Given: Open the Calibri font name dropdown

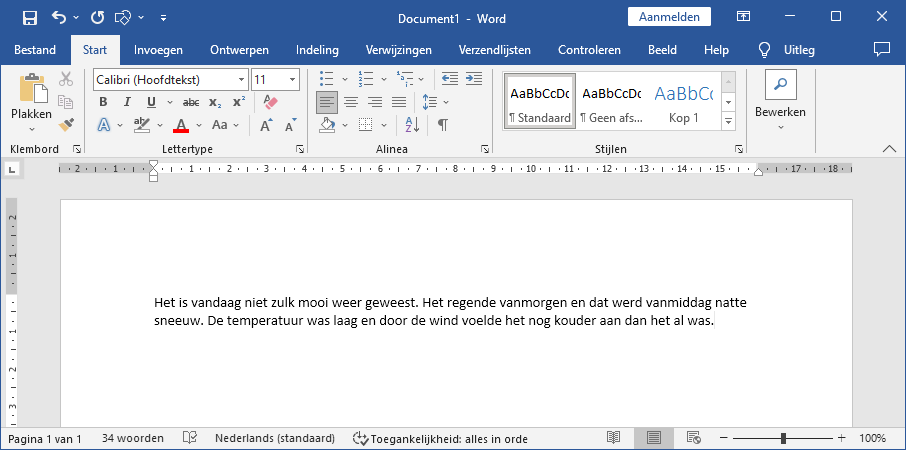Looking at the screenshot, I should [242, 79].
